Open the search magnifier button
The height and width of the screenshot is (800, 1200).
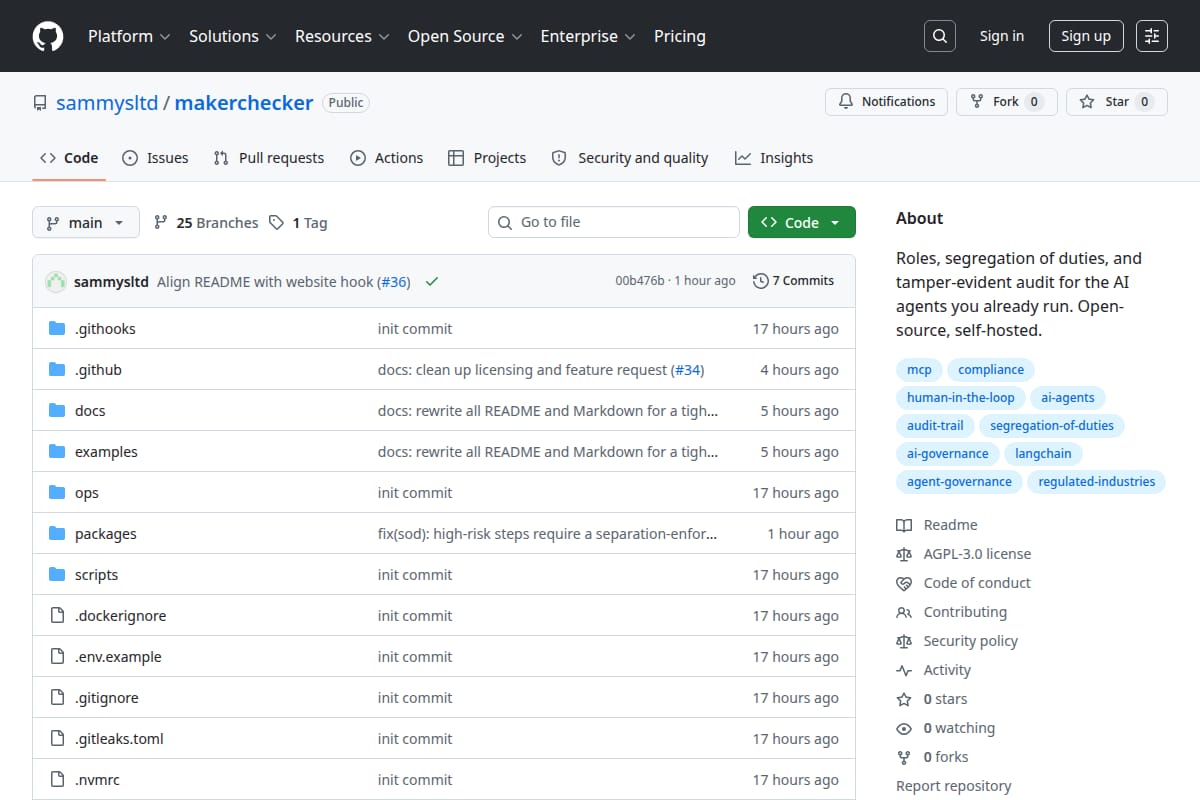tap(939, 36)
